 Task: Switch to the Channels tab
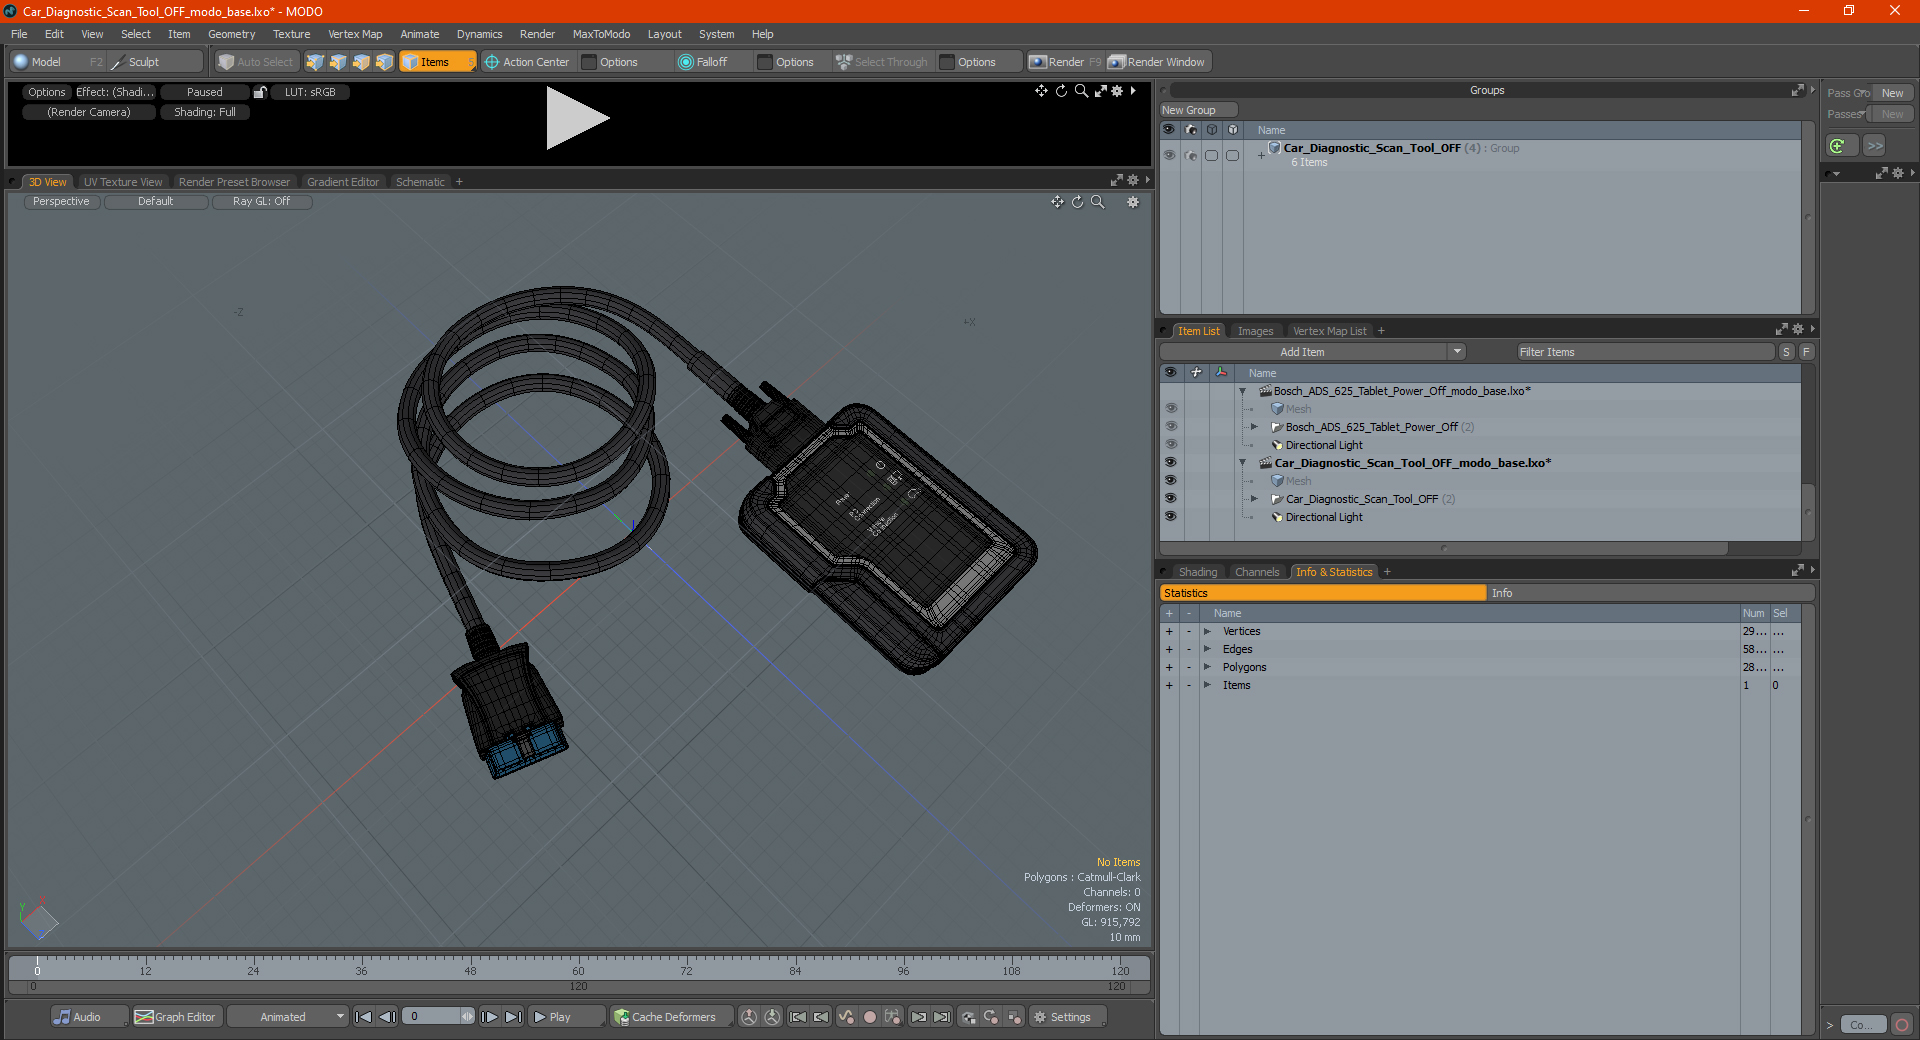pos(1257,572)
